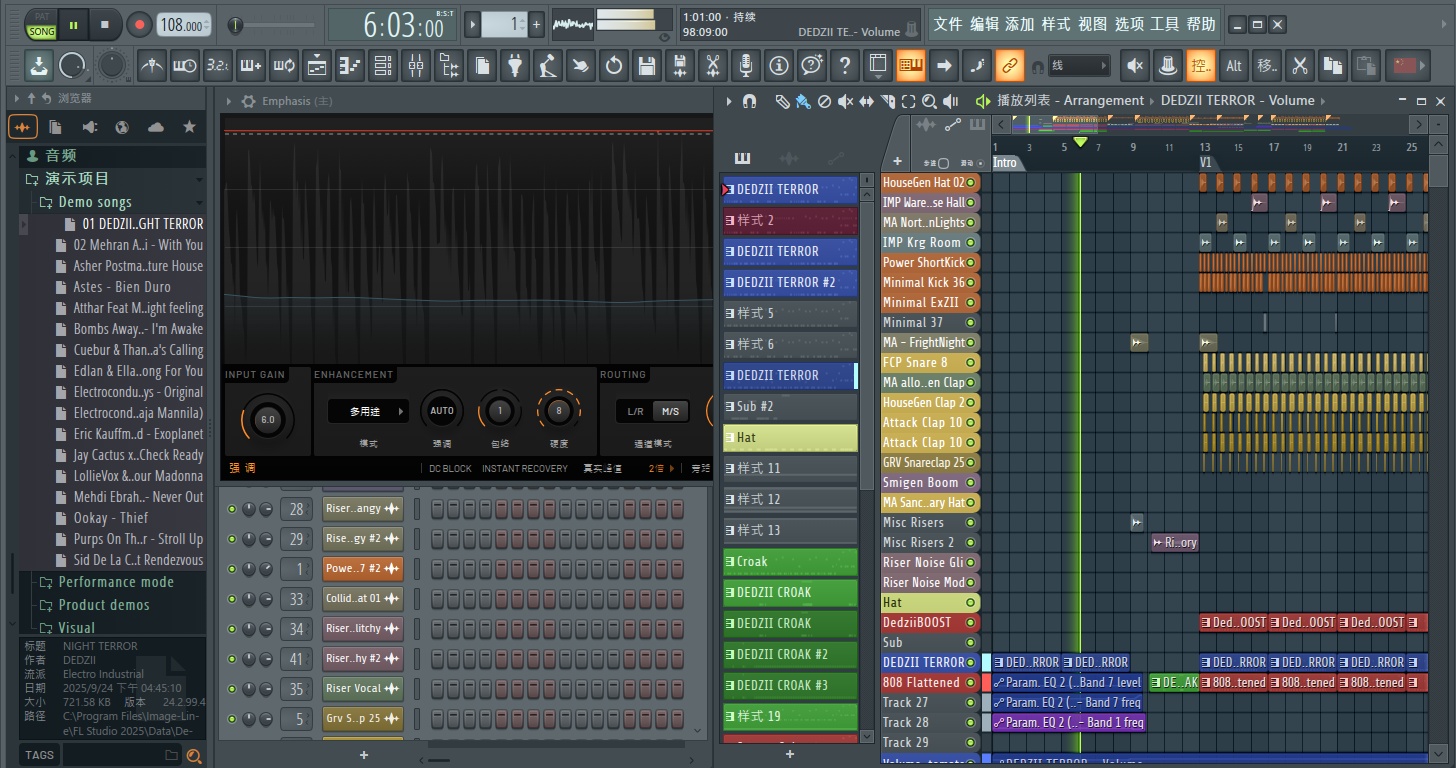Screen dimensions: 1456x768
Task: Click the microphone recording icon
Action: (746, 66)
